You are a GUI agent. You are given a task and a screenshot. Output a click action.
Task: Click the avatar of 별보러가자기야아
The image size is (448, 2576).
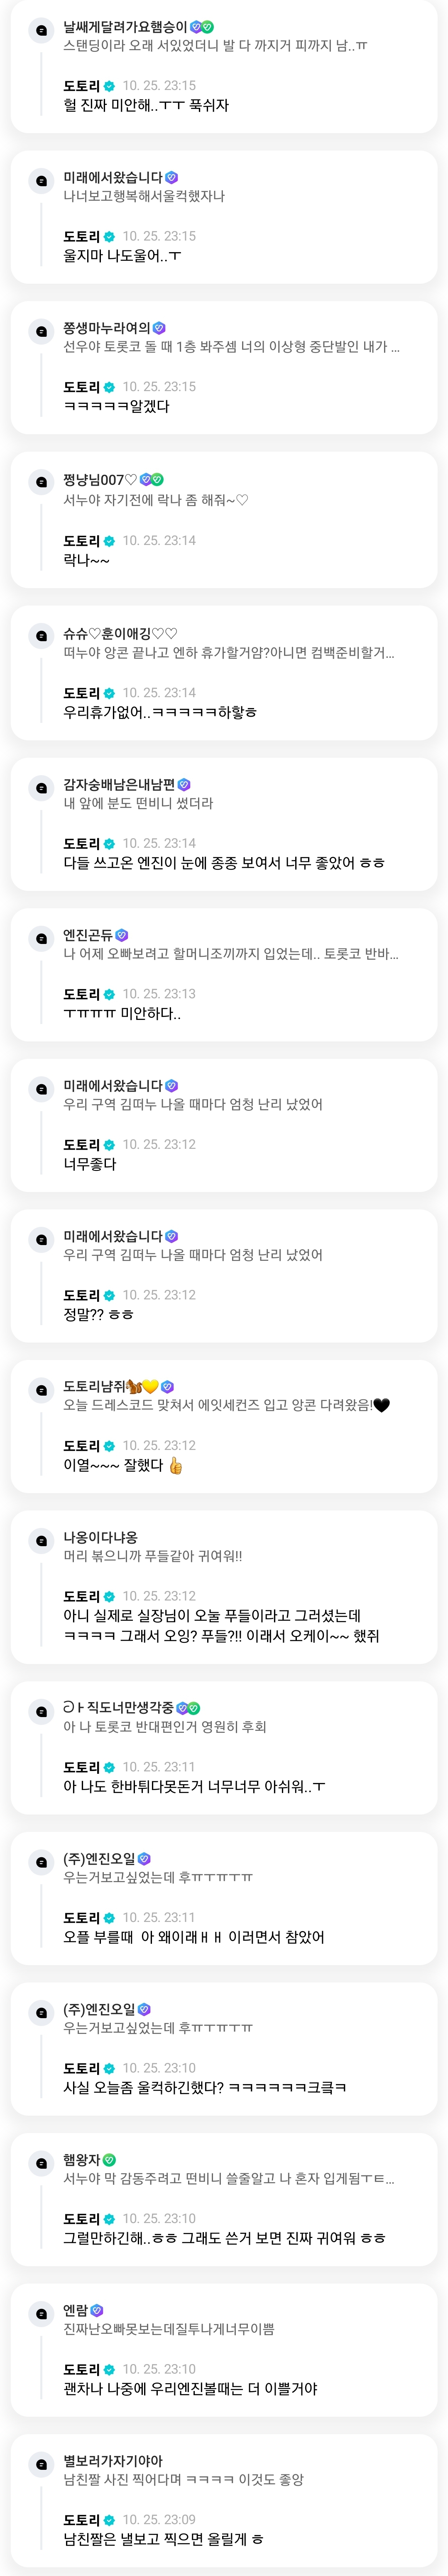point(41,2464)
